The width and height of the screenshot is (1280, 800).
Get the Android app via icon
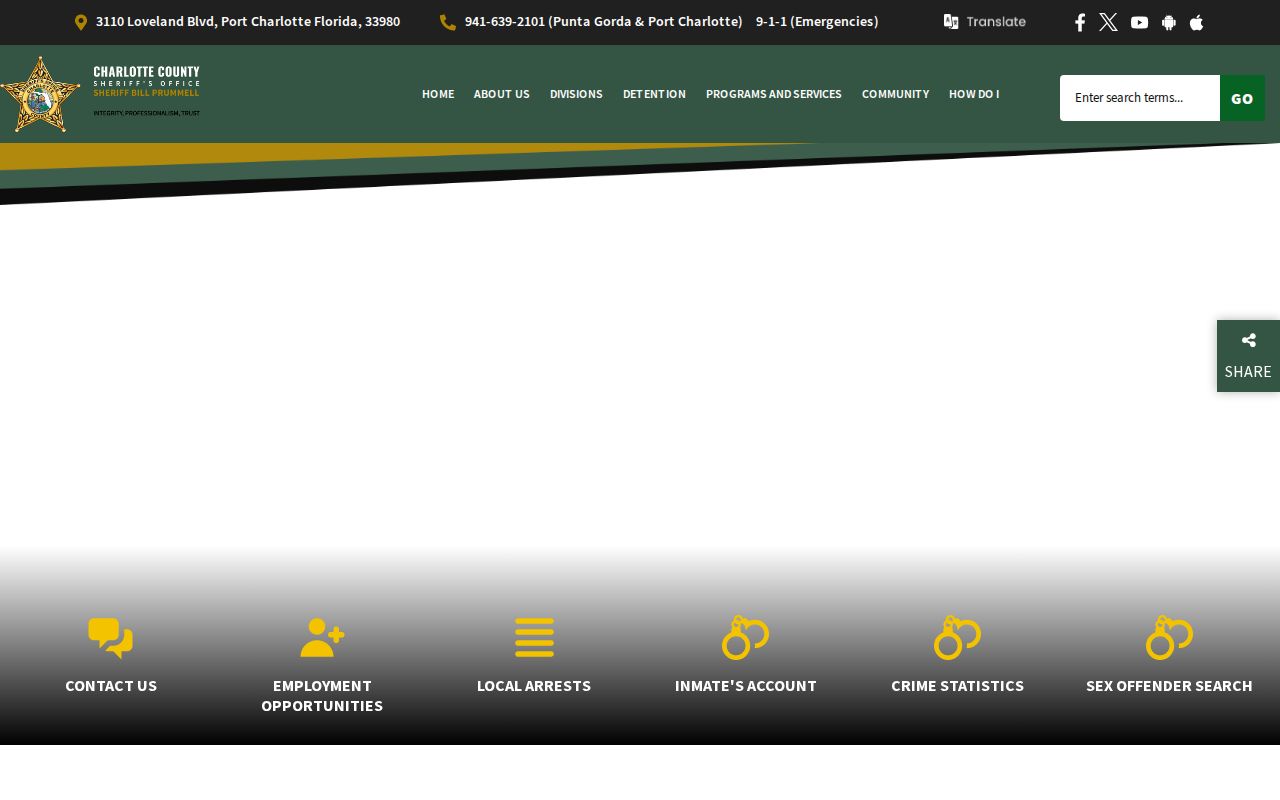coord(1168,22)
